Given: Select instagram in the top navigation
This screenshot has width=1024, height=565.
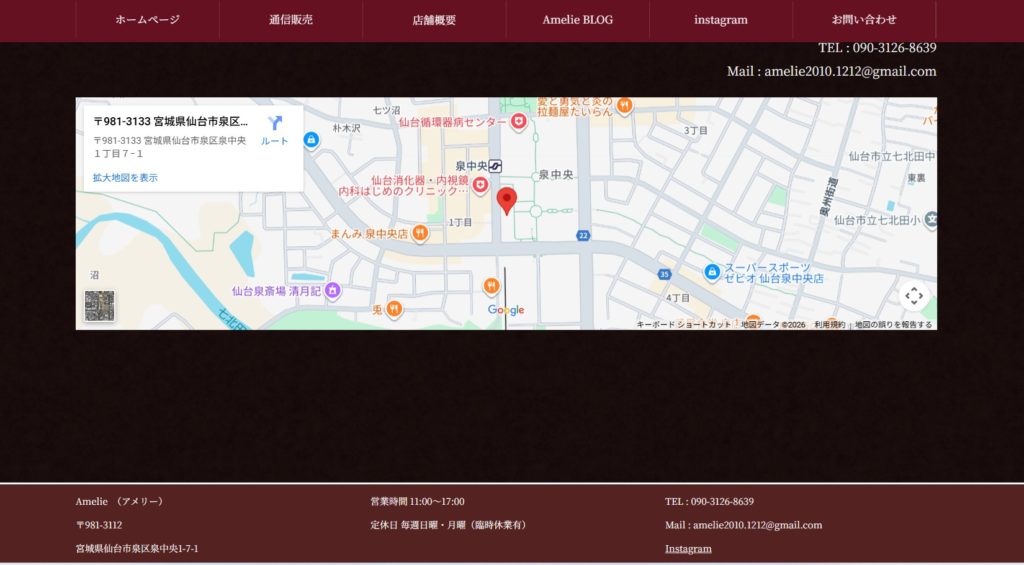Looking at the screenshot, I should point(720,20).
